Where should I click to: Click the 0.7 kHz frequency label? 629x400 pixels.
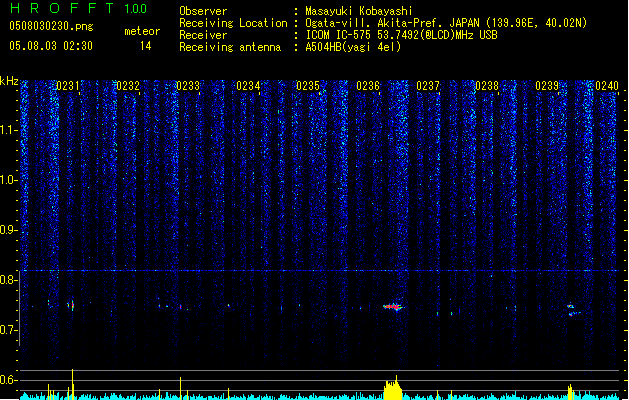coord(8,330)
